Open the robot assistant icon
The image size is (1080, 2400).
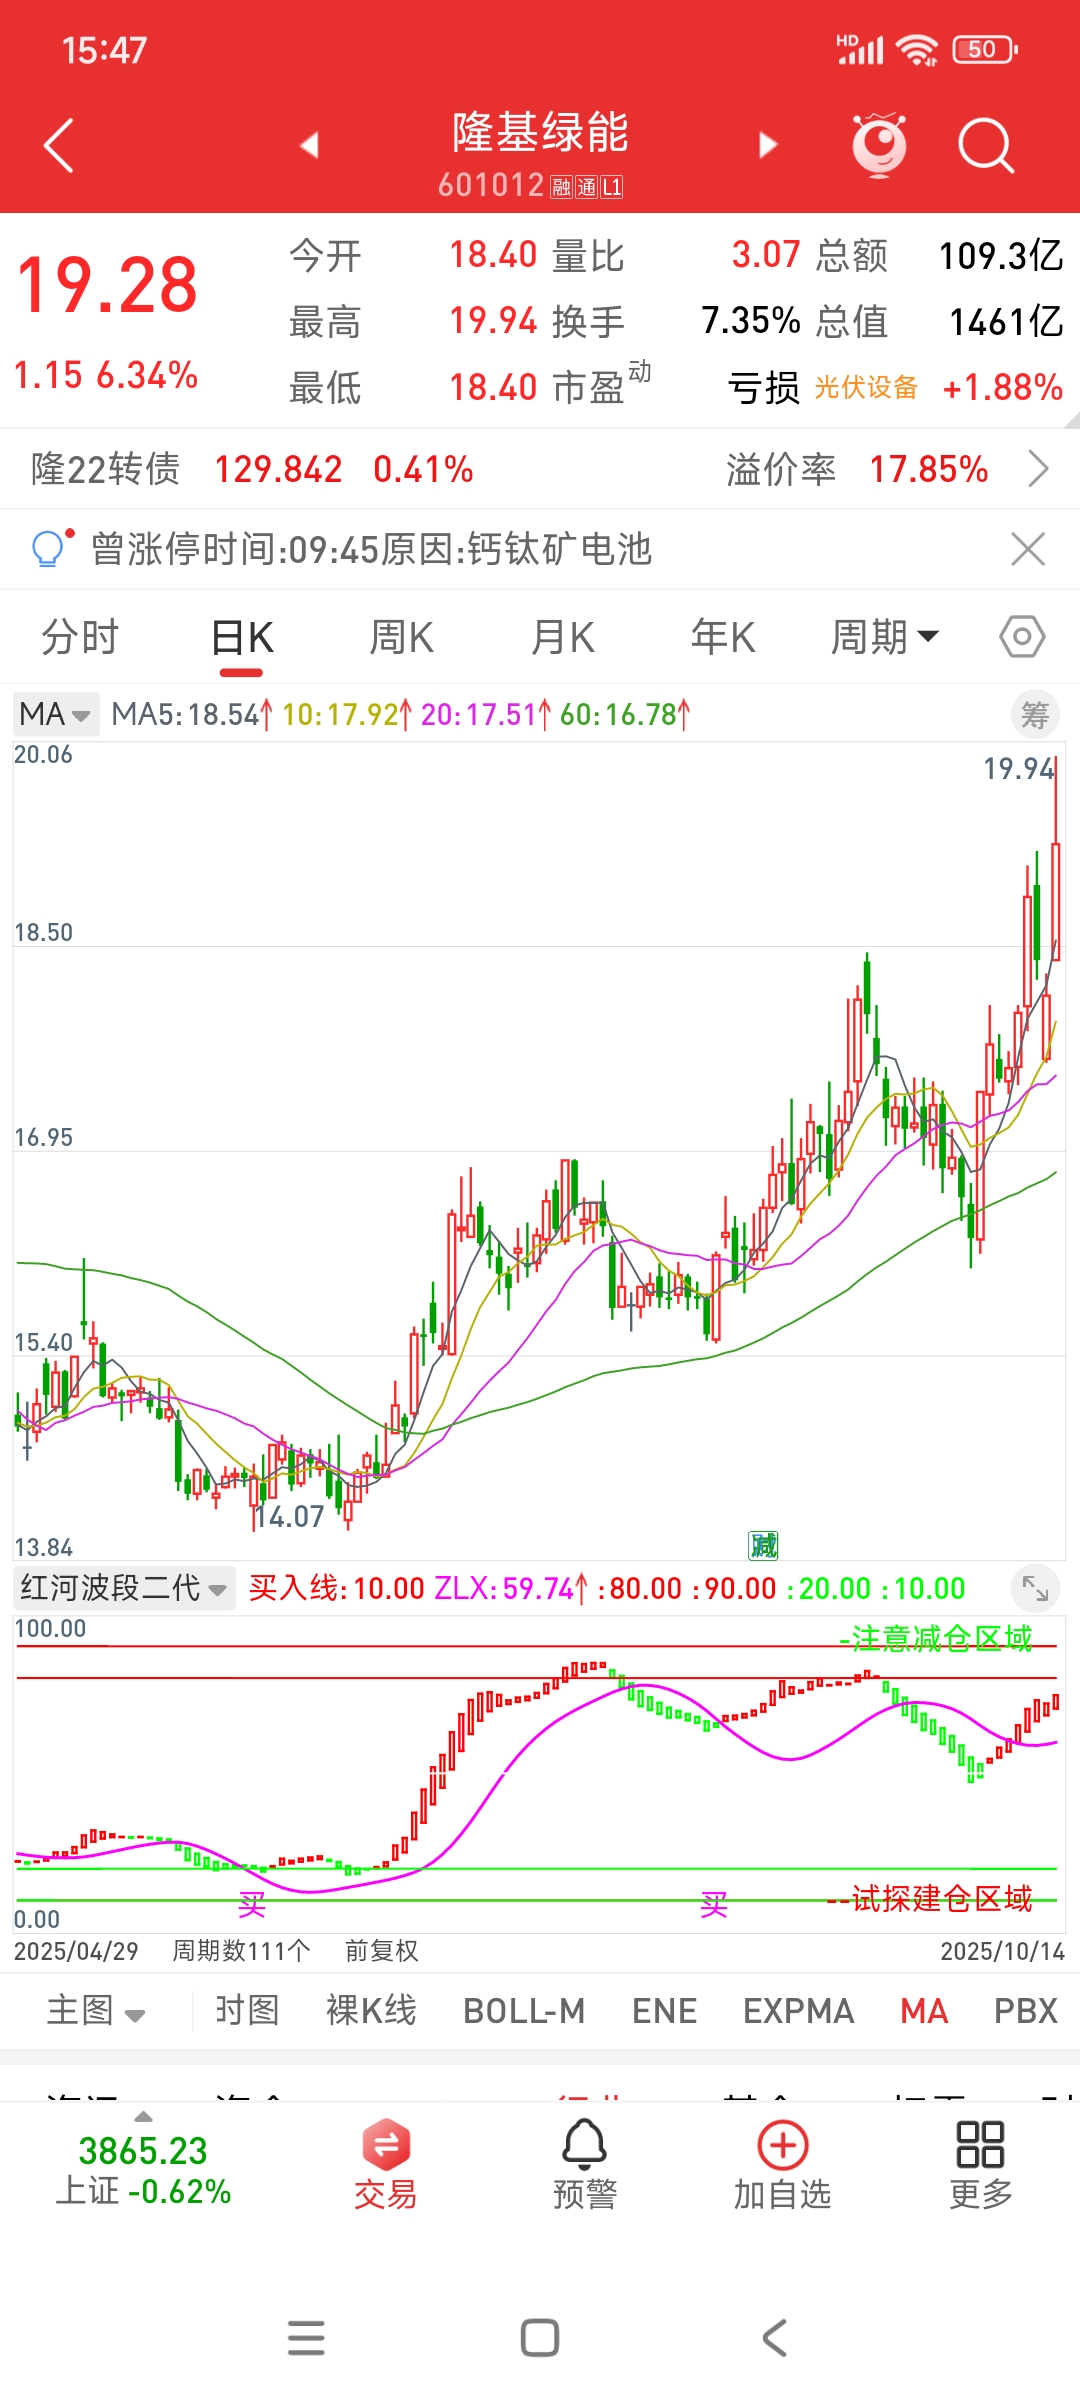(x=879, y=146)
